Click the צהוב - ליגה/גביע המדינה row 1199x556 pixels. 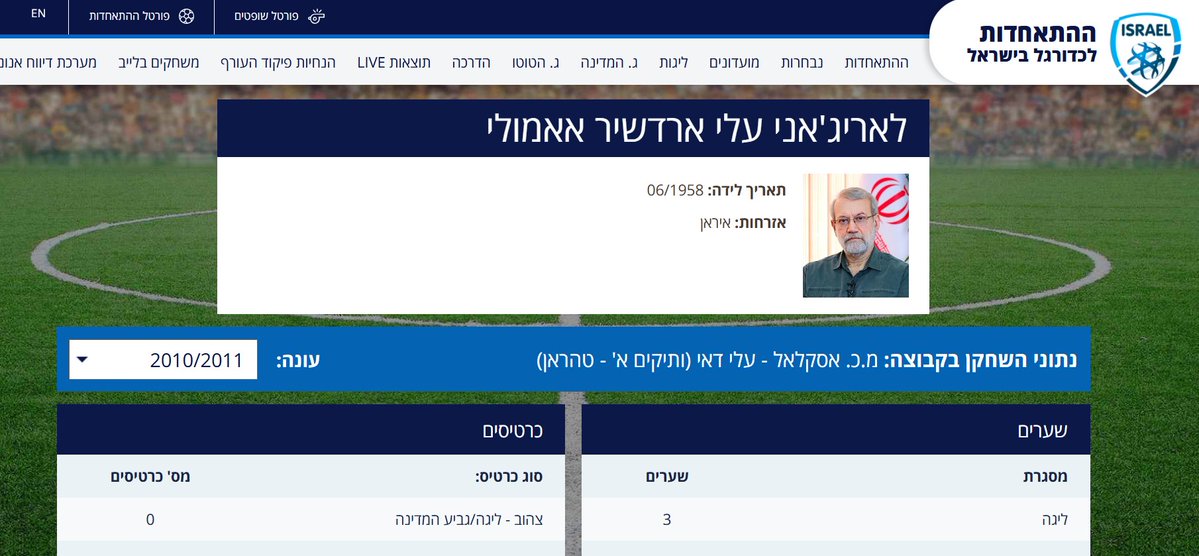[x=310, y=519]
